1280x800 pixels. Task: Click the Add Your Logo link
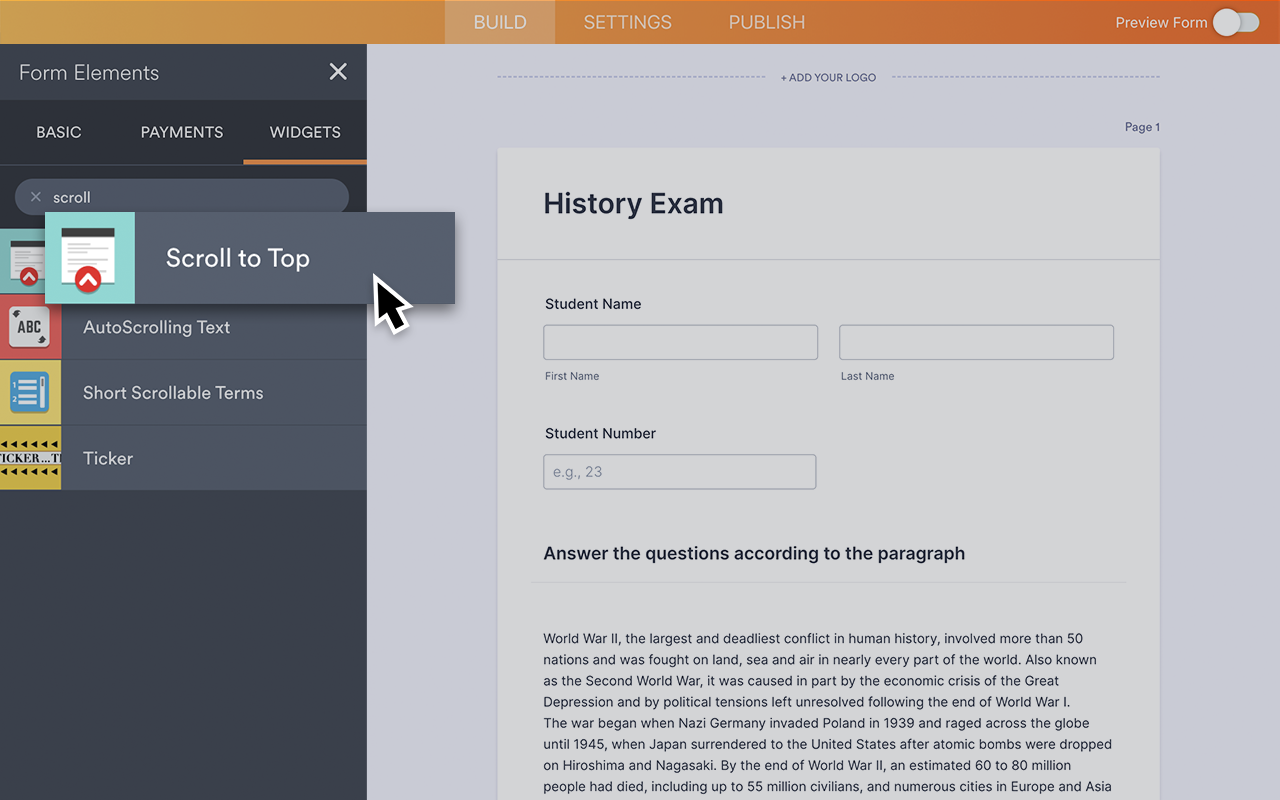click(x=828, y=77)
